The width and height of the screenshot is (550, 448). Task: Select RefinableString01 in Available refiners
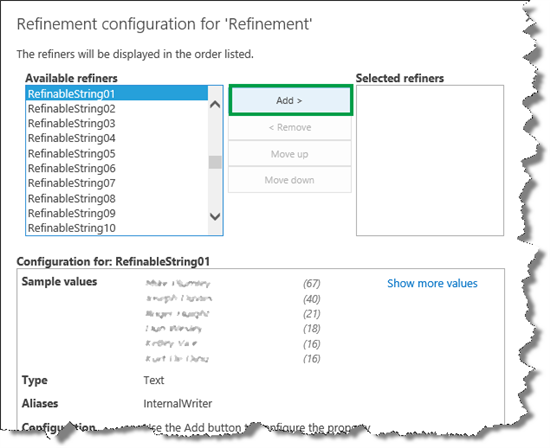(x=117, y=94)
